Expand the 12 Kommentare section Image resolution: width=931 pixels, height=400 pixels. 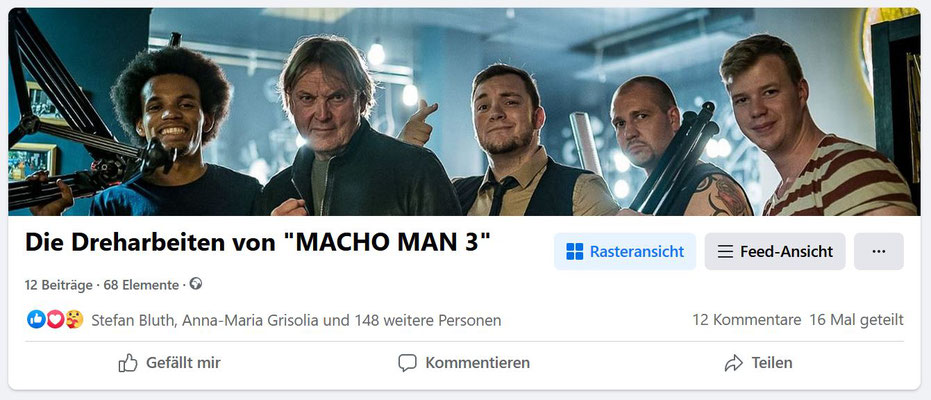click(746, 320)
